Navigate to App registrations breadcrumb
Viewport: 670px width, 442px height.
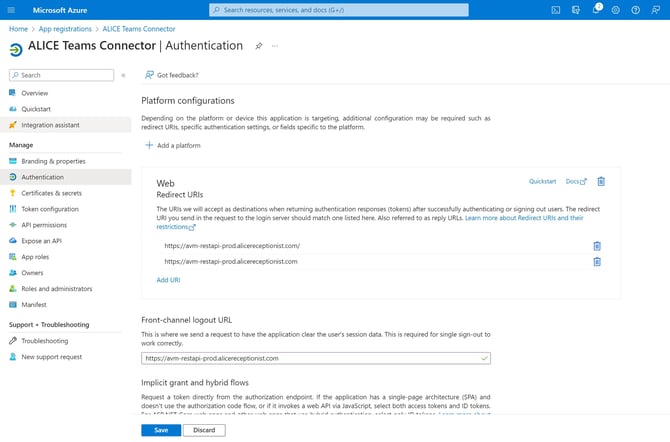tap(65, 29)
